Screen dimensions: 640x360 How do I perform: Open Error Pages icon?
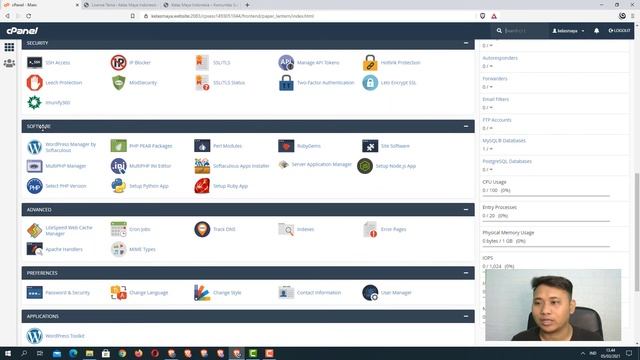tap(370, 229)
